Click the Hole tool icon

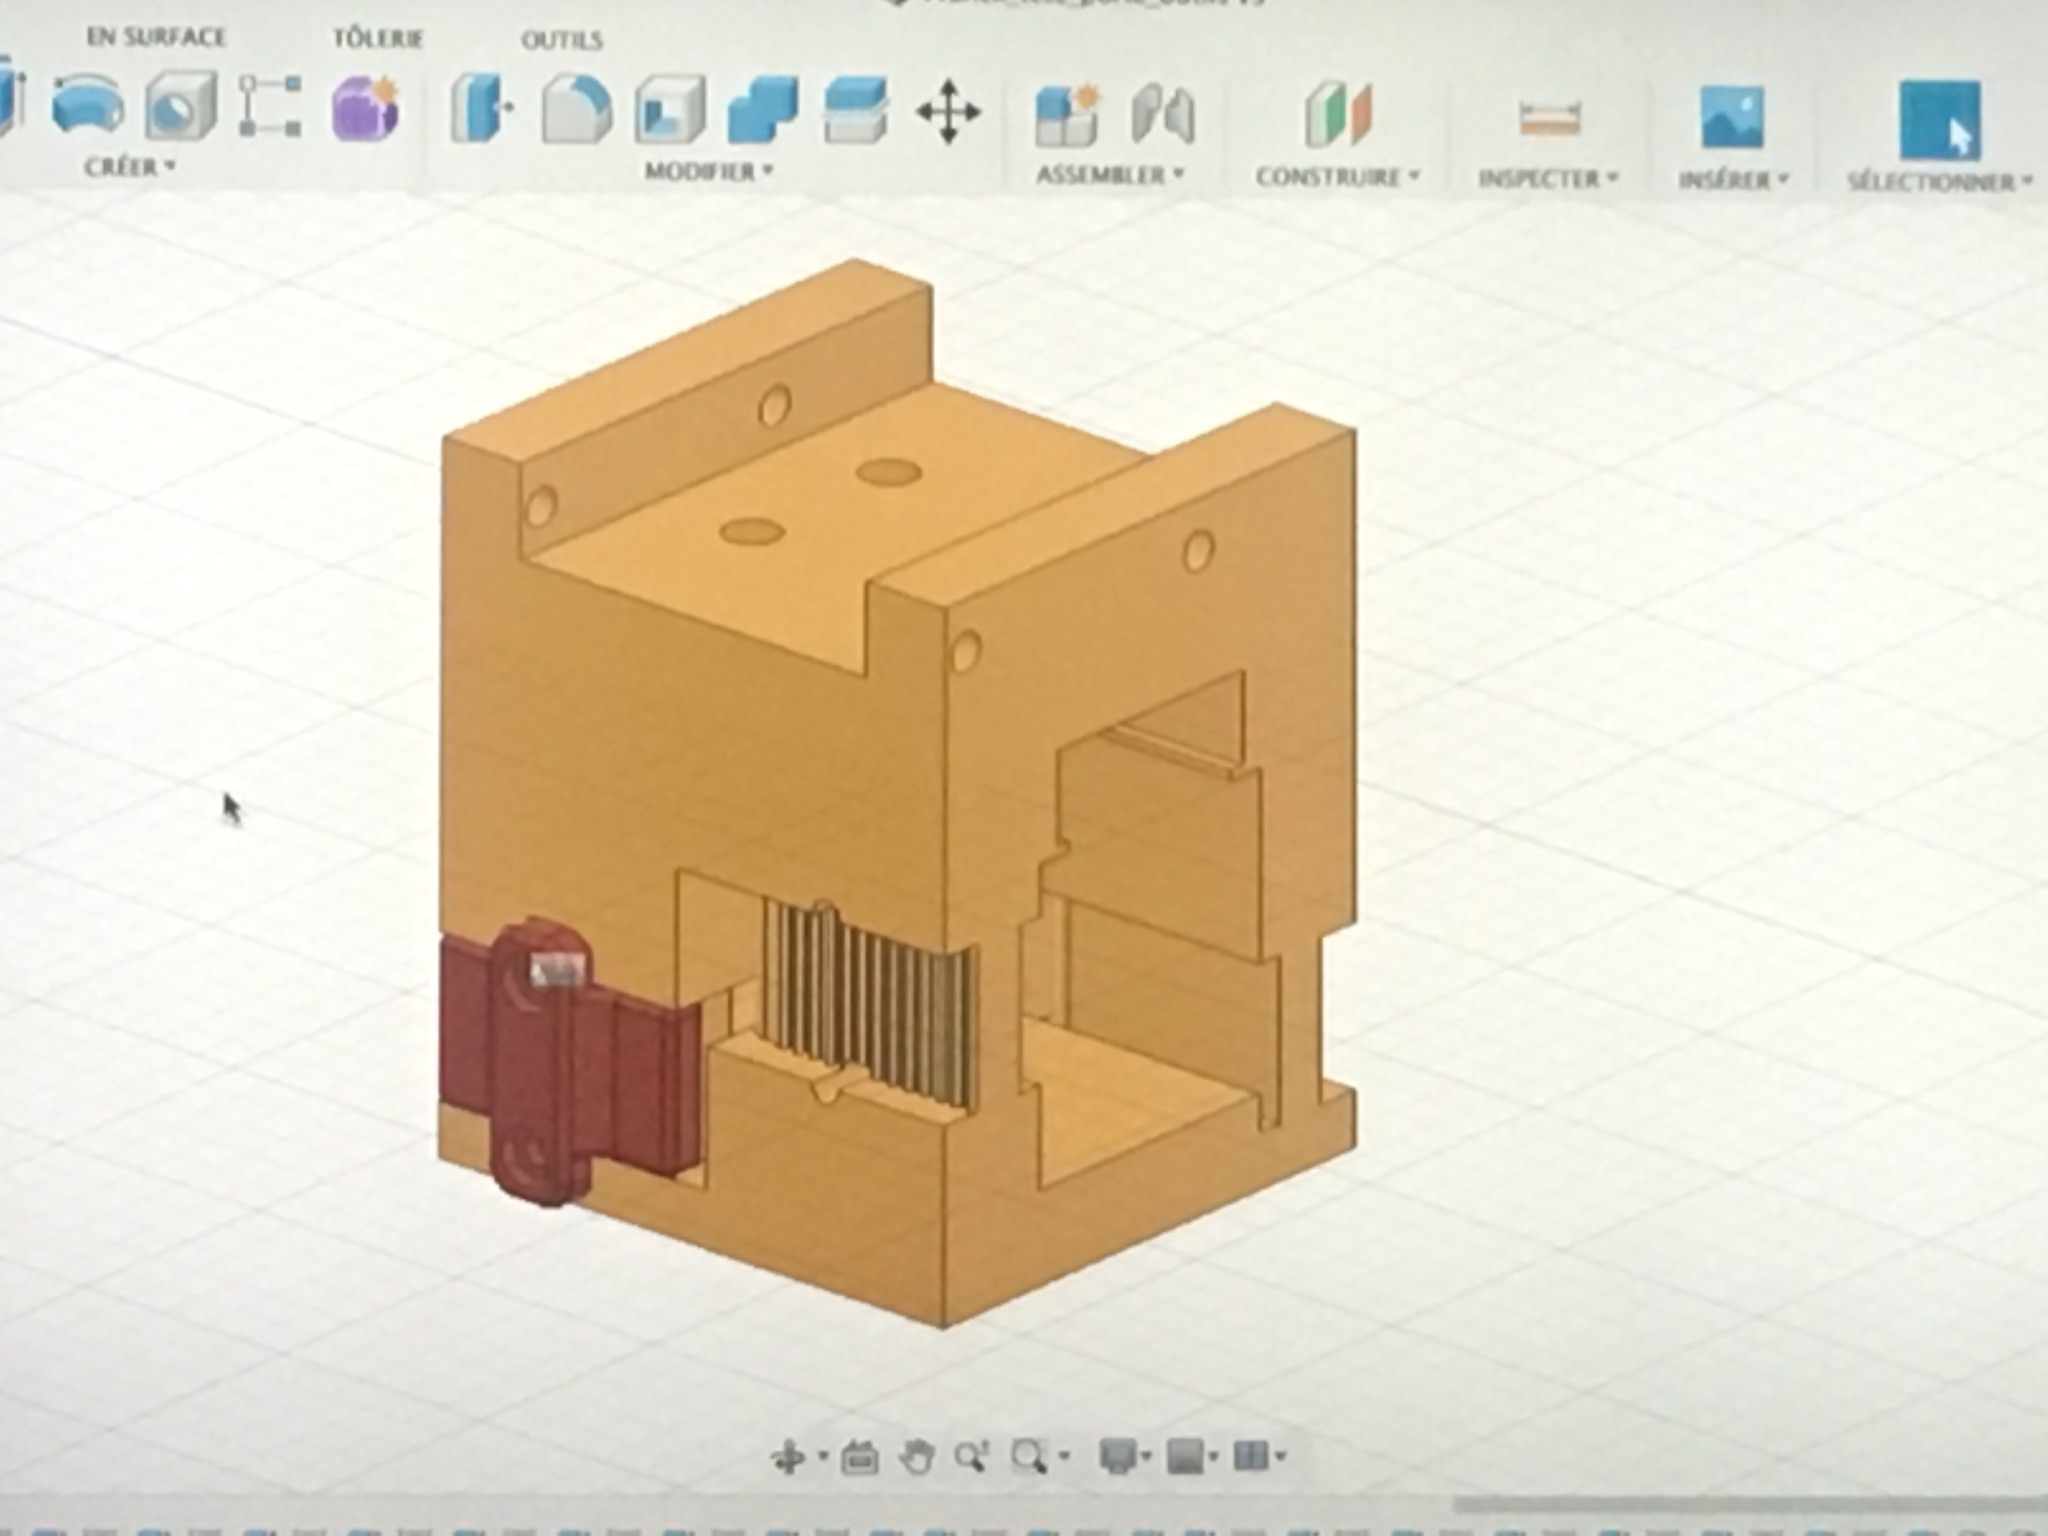180,106
